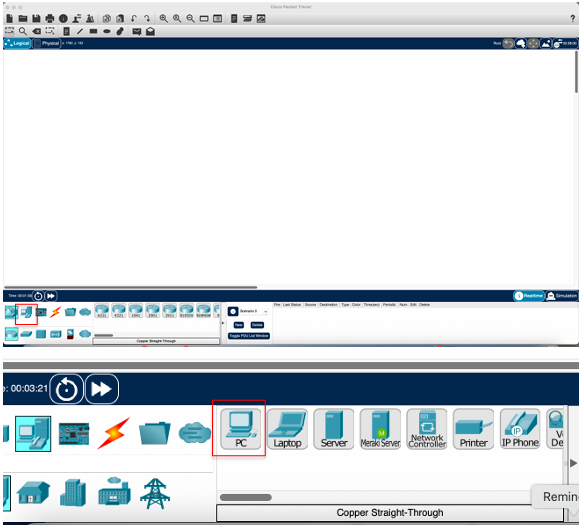The image size is (584, 528).
Task: Copy selection with the copy icon
Action: [107, 18]
